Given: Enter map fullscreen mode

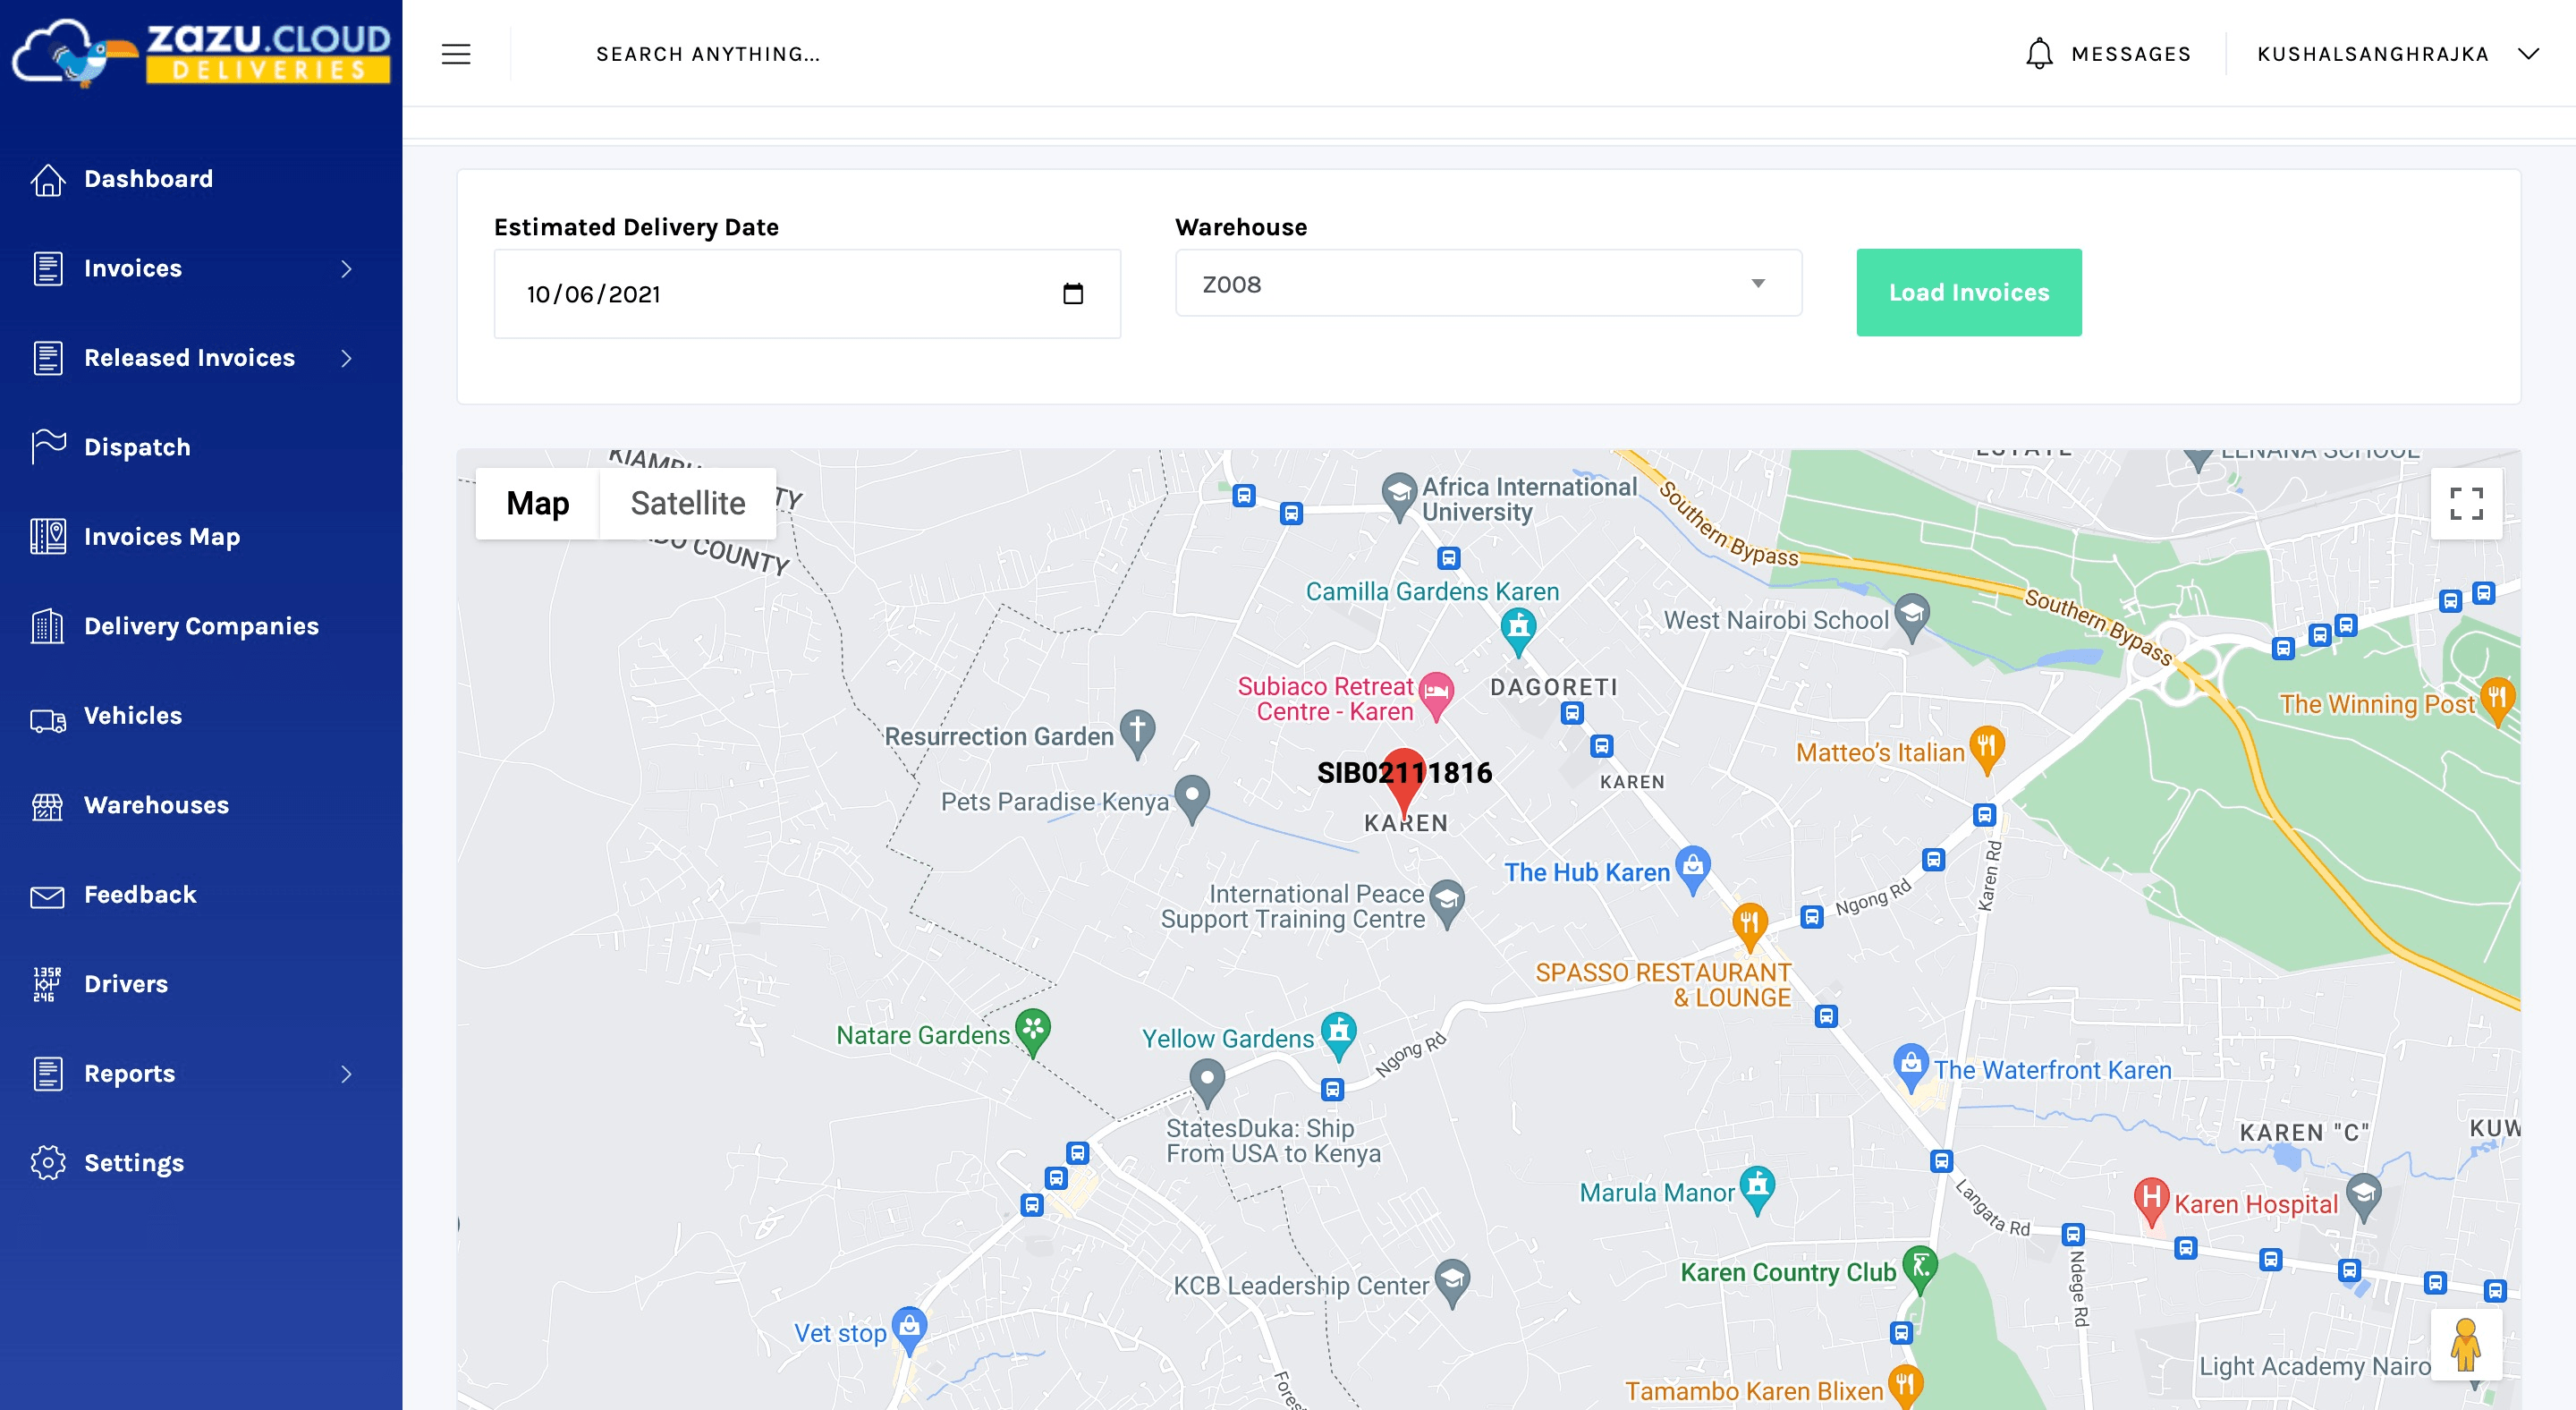Looking at the screenshot, I should point(2466,504).
